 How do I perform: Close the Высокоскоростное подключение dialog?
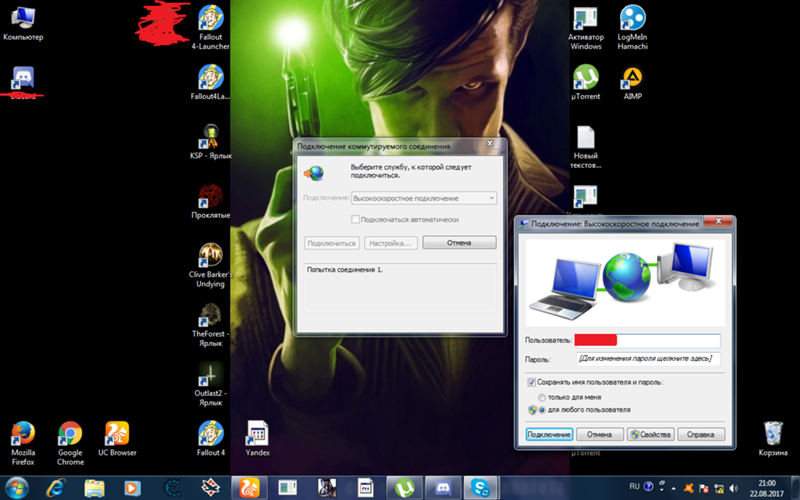point(718,221)
